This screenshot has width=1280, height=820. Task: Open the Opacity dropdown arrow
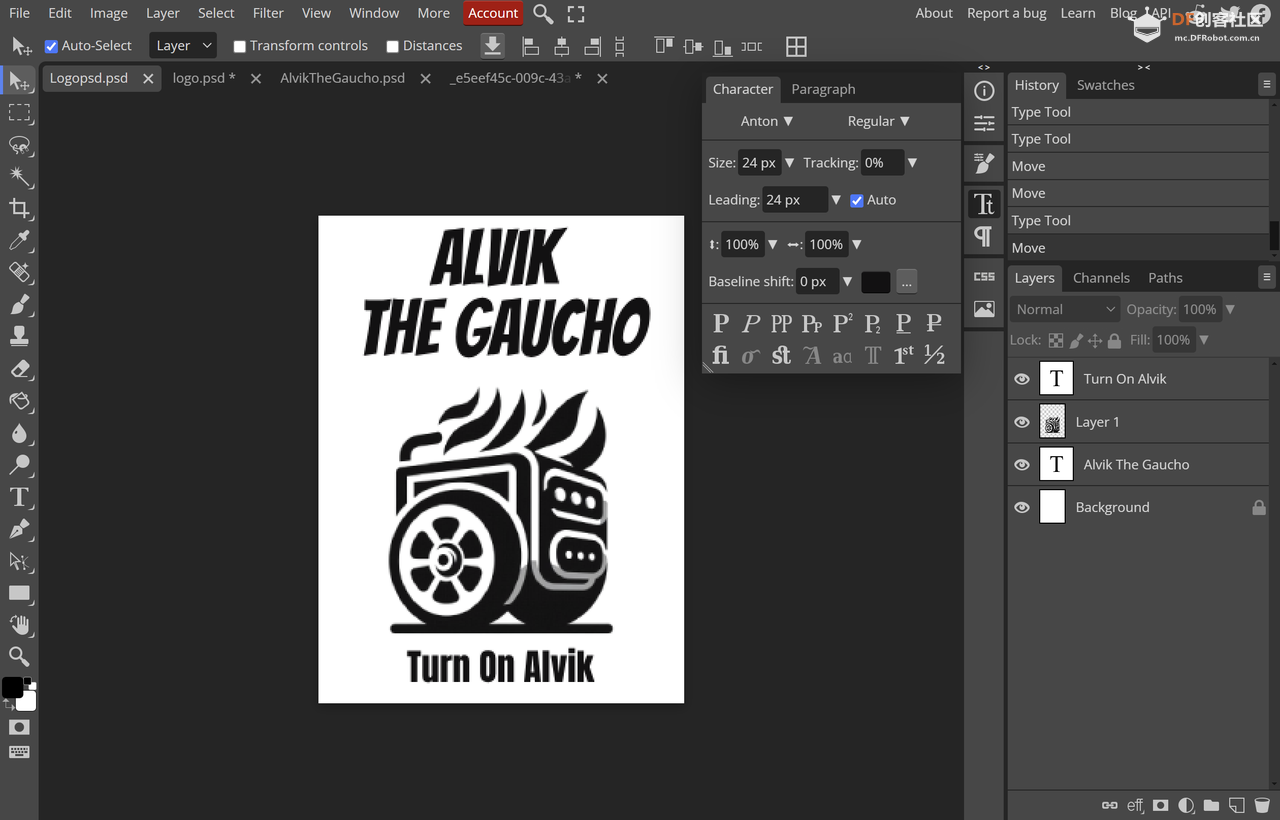1230,309
